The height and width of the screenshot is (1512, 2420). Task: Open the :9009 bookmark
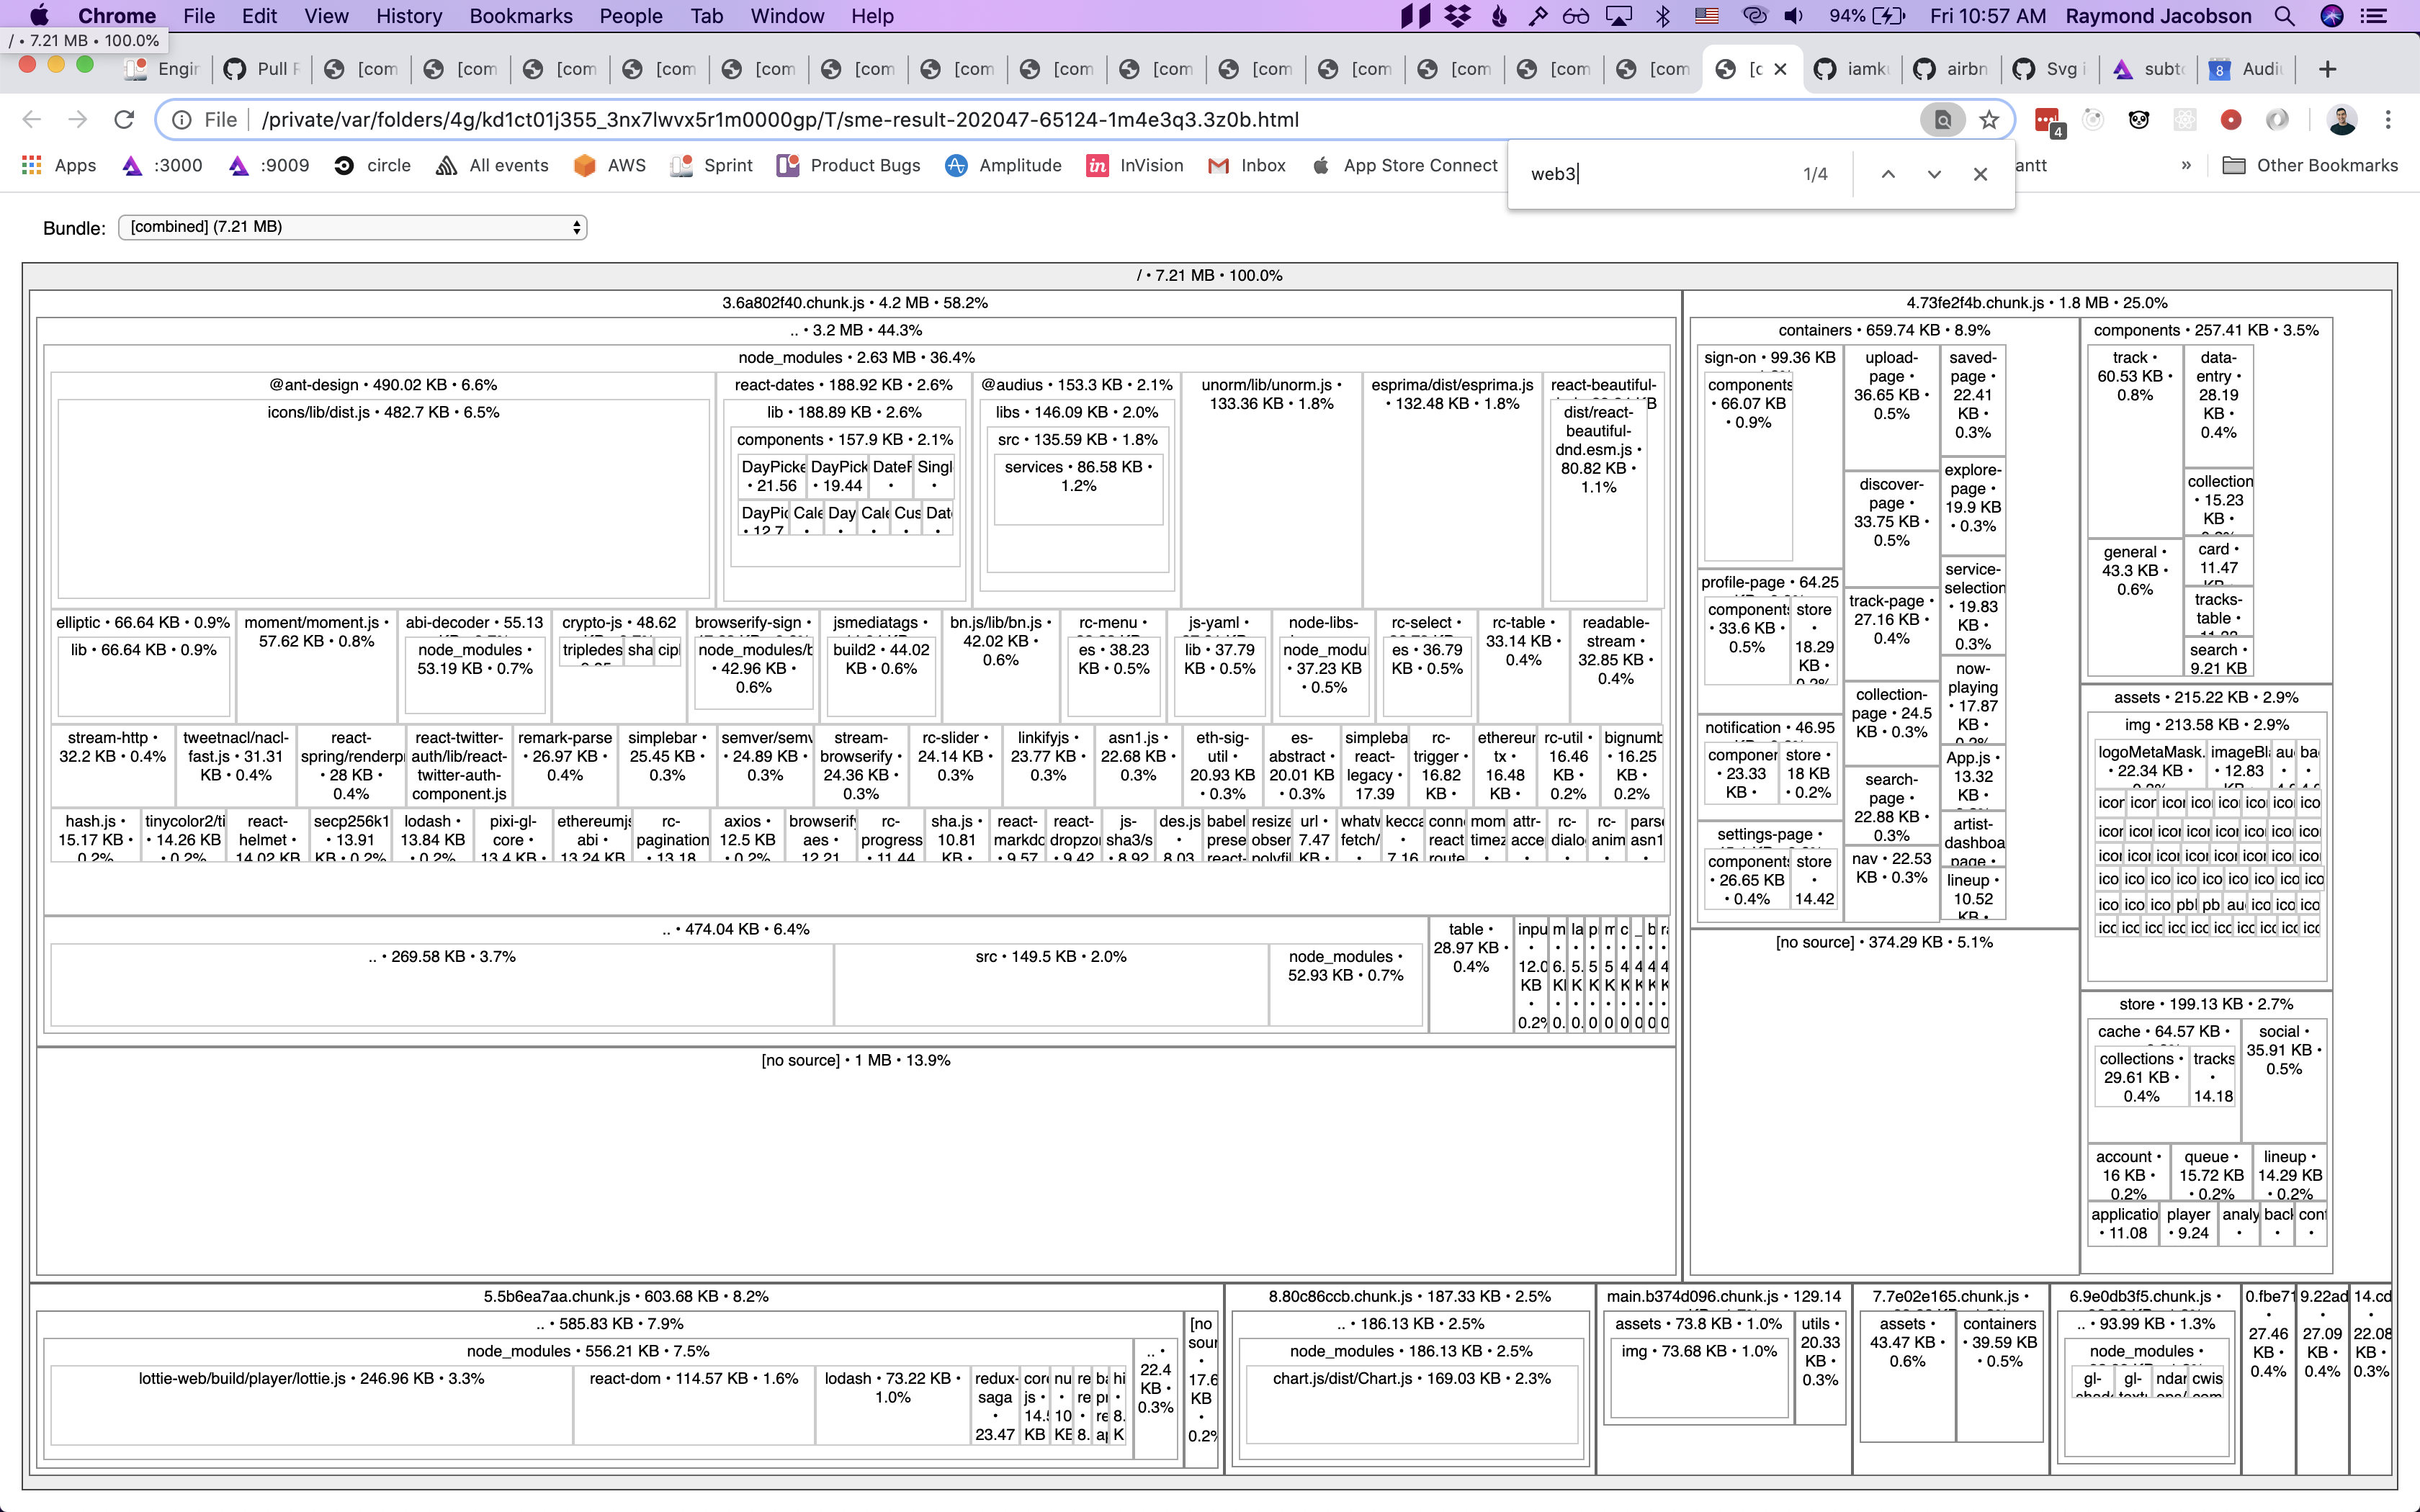point(269,165)
